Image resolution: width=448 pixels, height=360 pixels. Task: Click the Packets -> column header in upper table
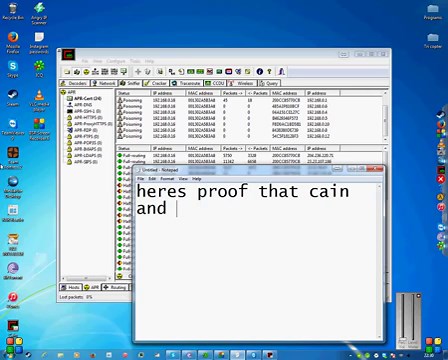pyautogui.click(x=233, y=93)
